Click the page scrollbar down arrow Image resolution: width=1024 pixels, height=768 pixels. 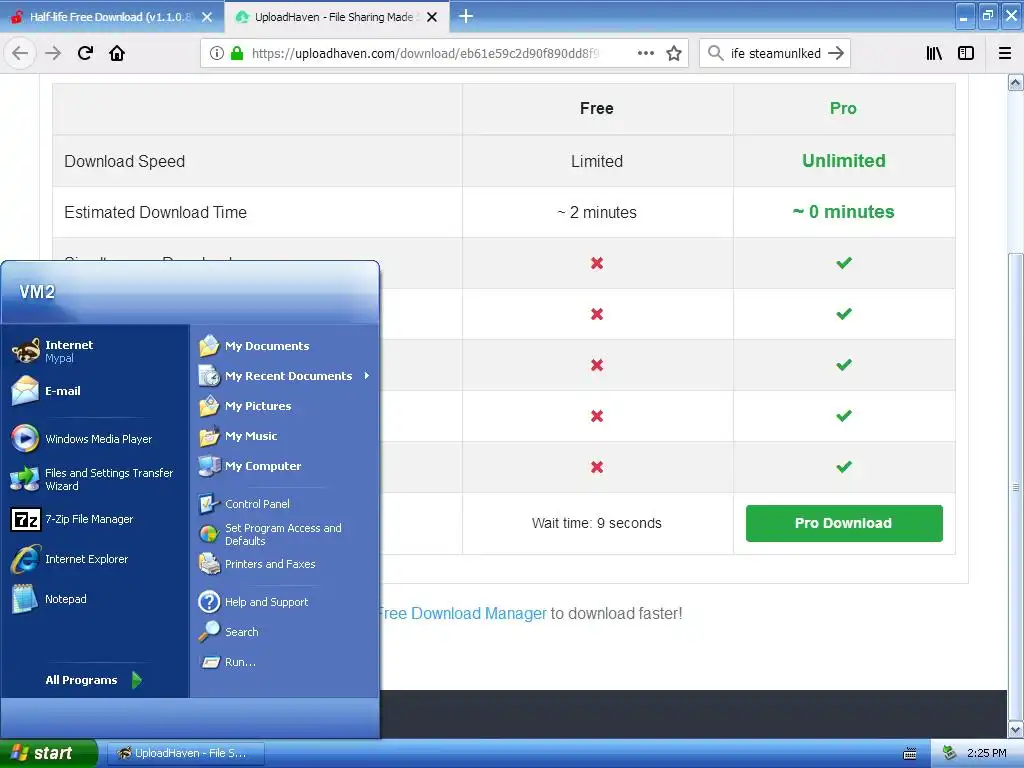[x=1016, y=729]
